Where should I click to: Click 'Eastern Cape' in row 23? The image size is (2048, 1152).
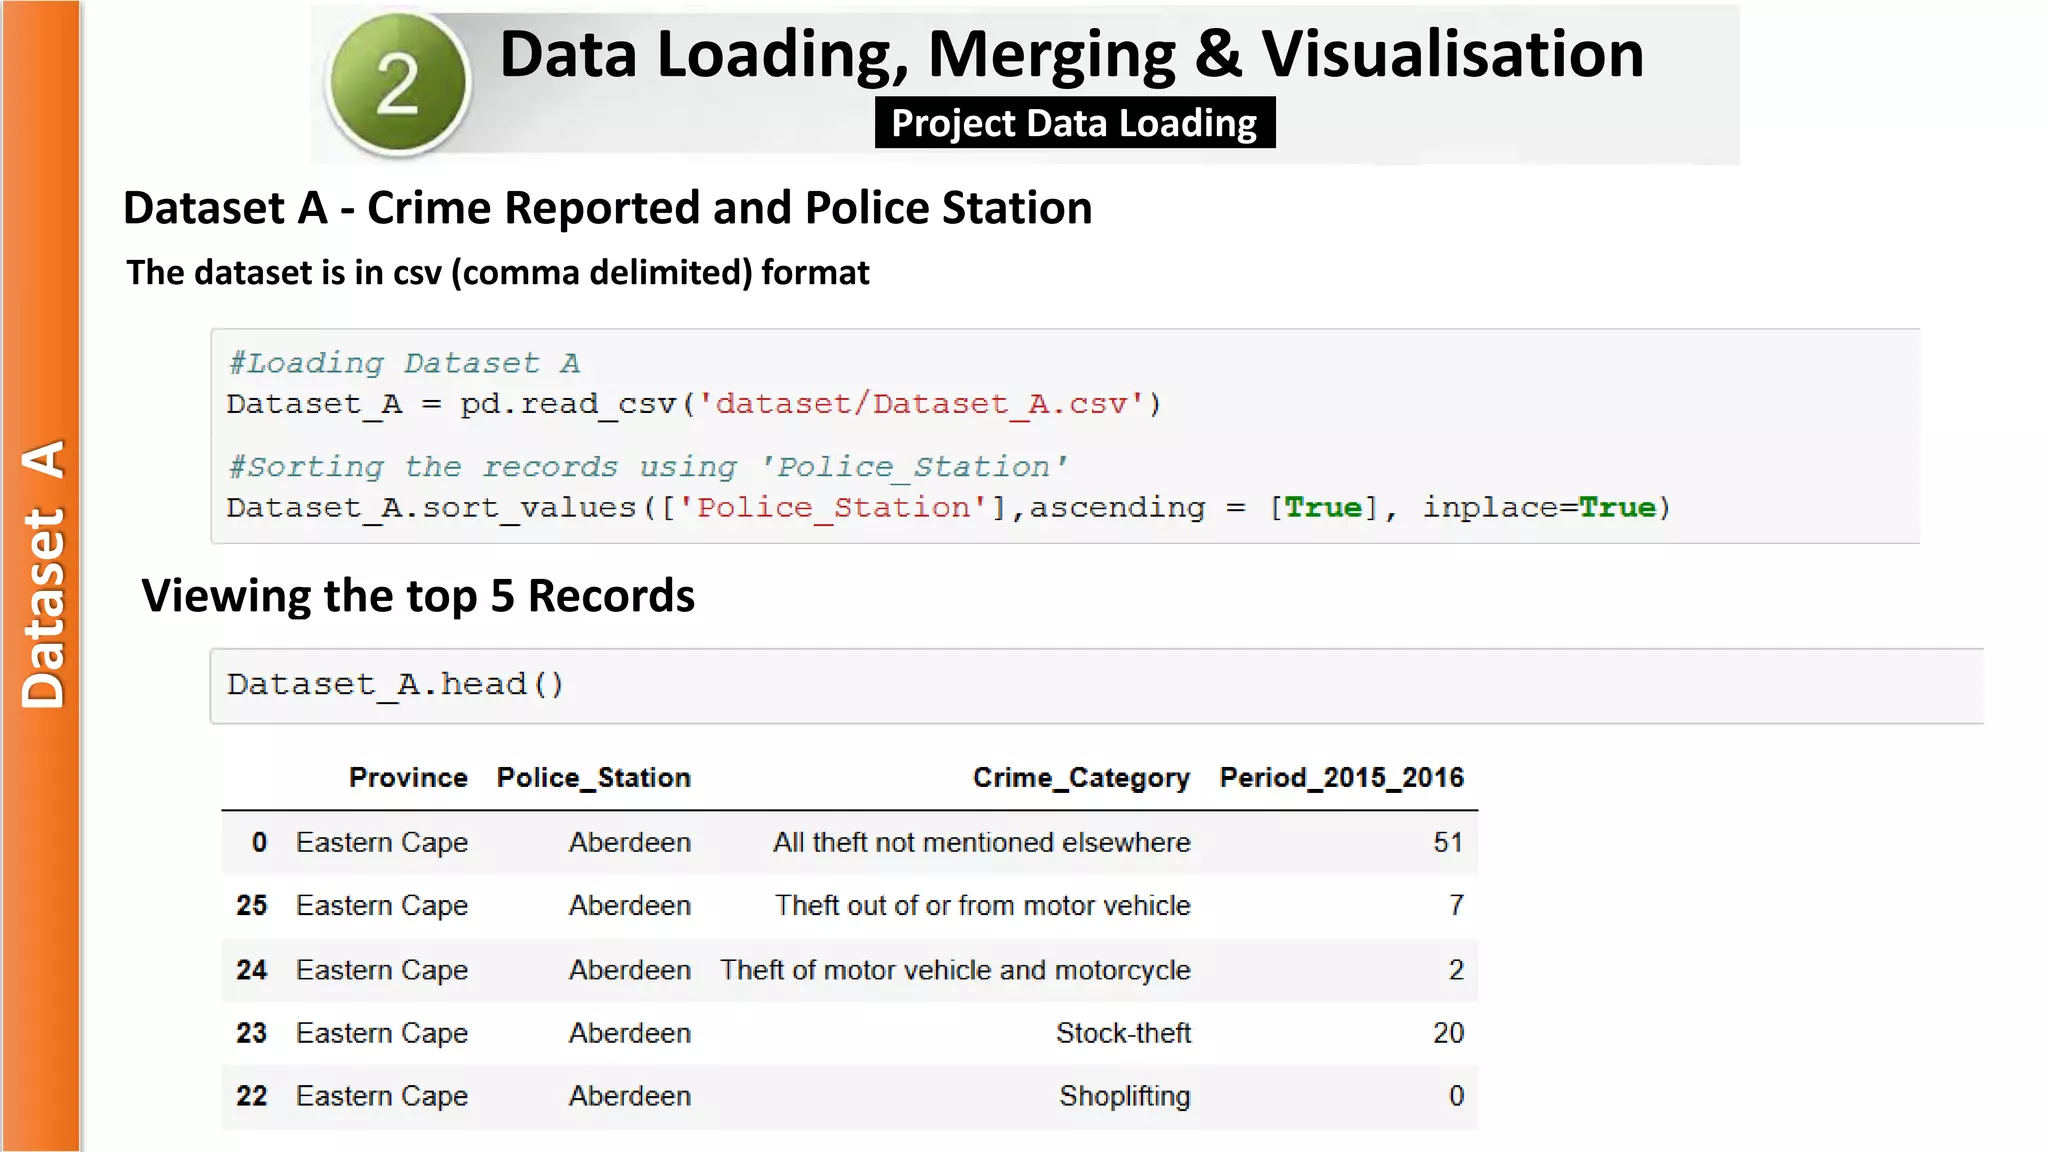(x=382, y=1033)
